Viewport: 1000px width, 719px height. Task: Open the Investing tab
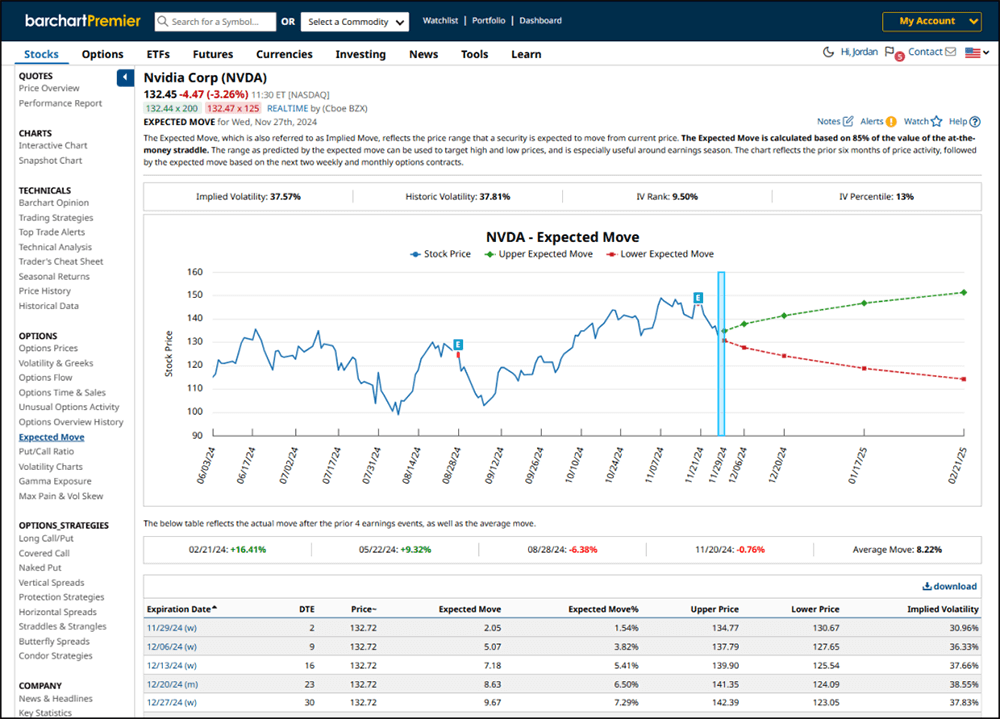(361, 54)
